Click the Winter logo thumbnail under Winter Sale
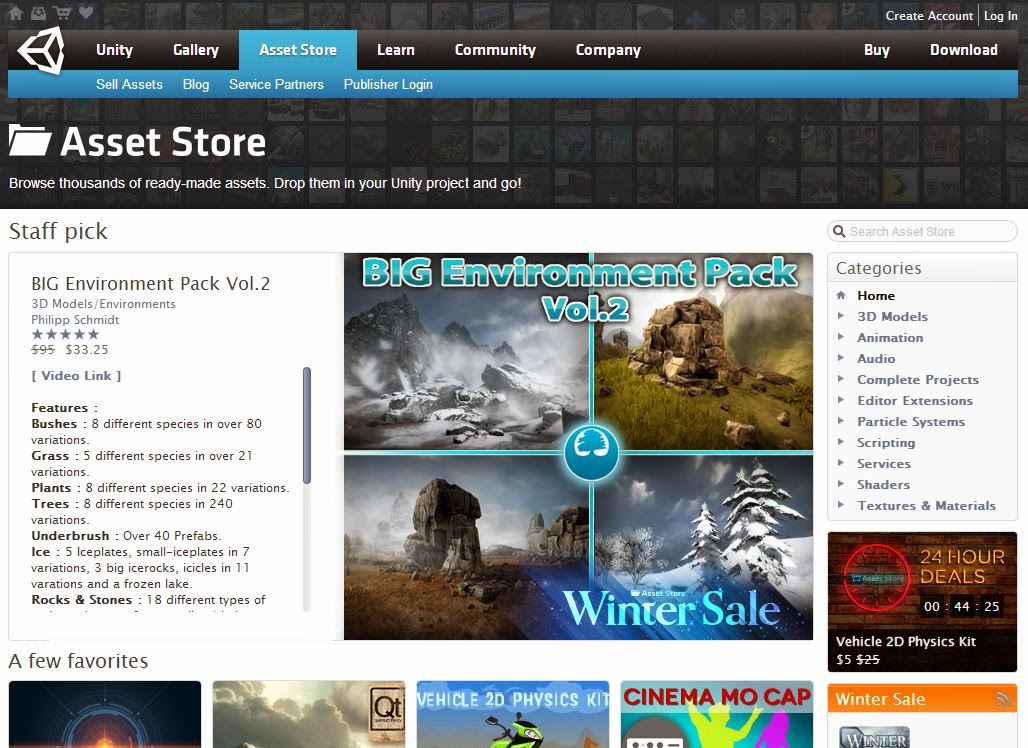This screenshot has width=1028, height=748. (x=875, y=737)
